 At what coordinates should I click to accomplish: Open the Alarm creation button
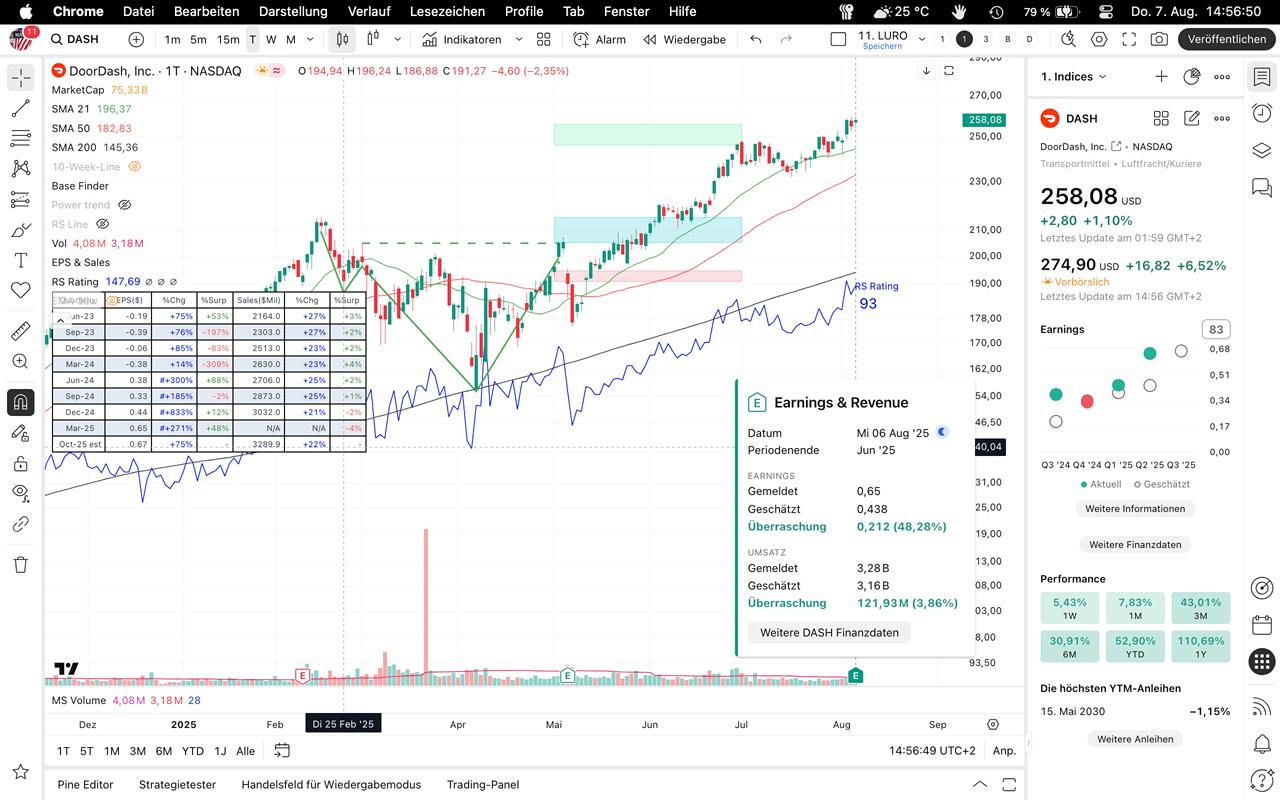[x=599, y=39]
